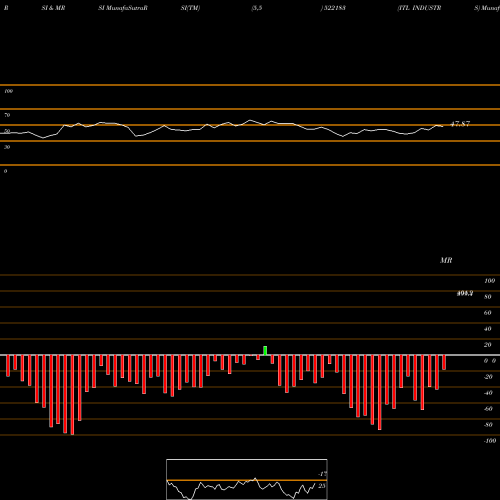The height and width of the screenshot is (500, 500).
Task: Click the stock code 522183 in header
Action: tap(334, 8)
